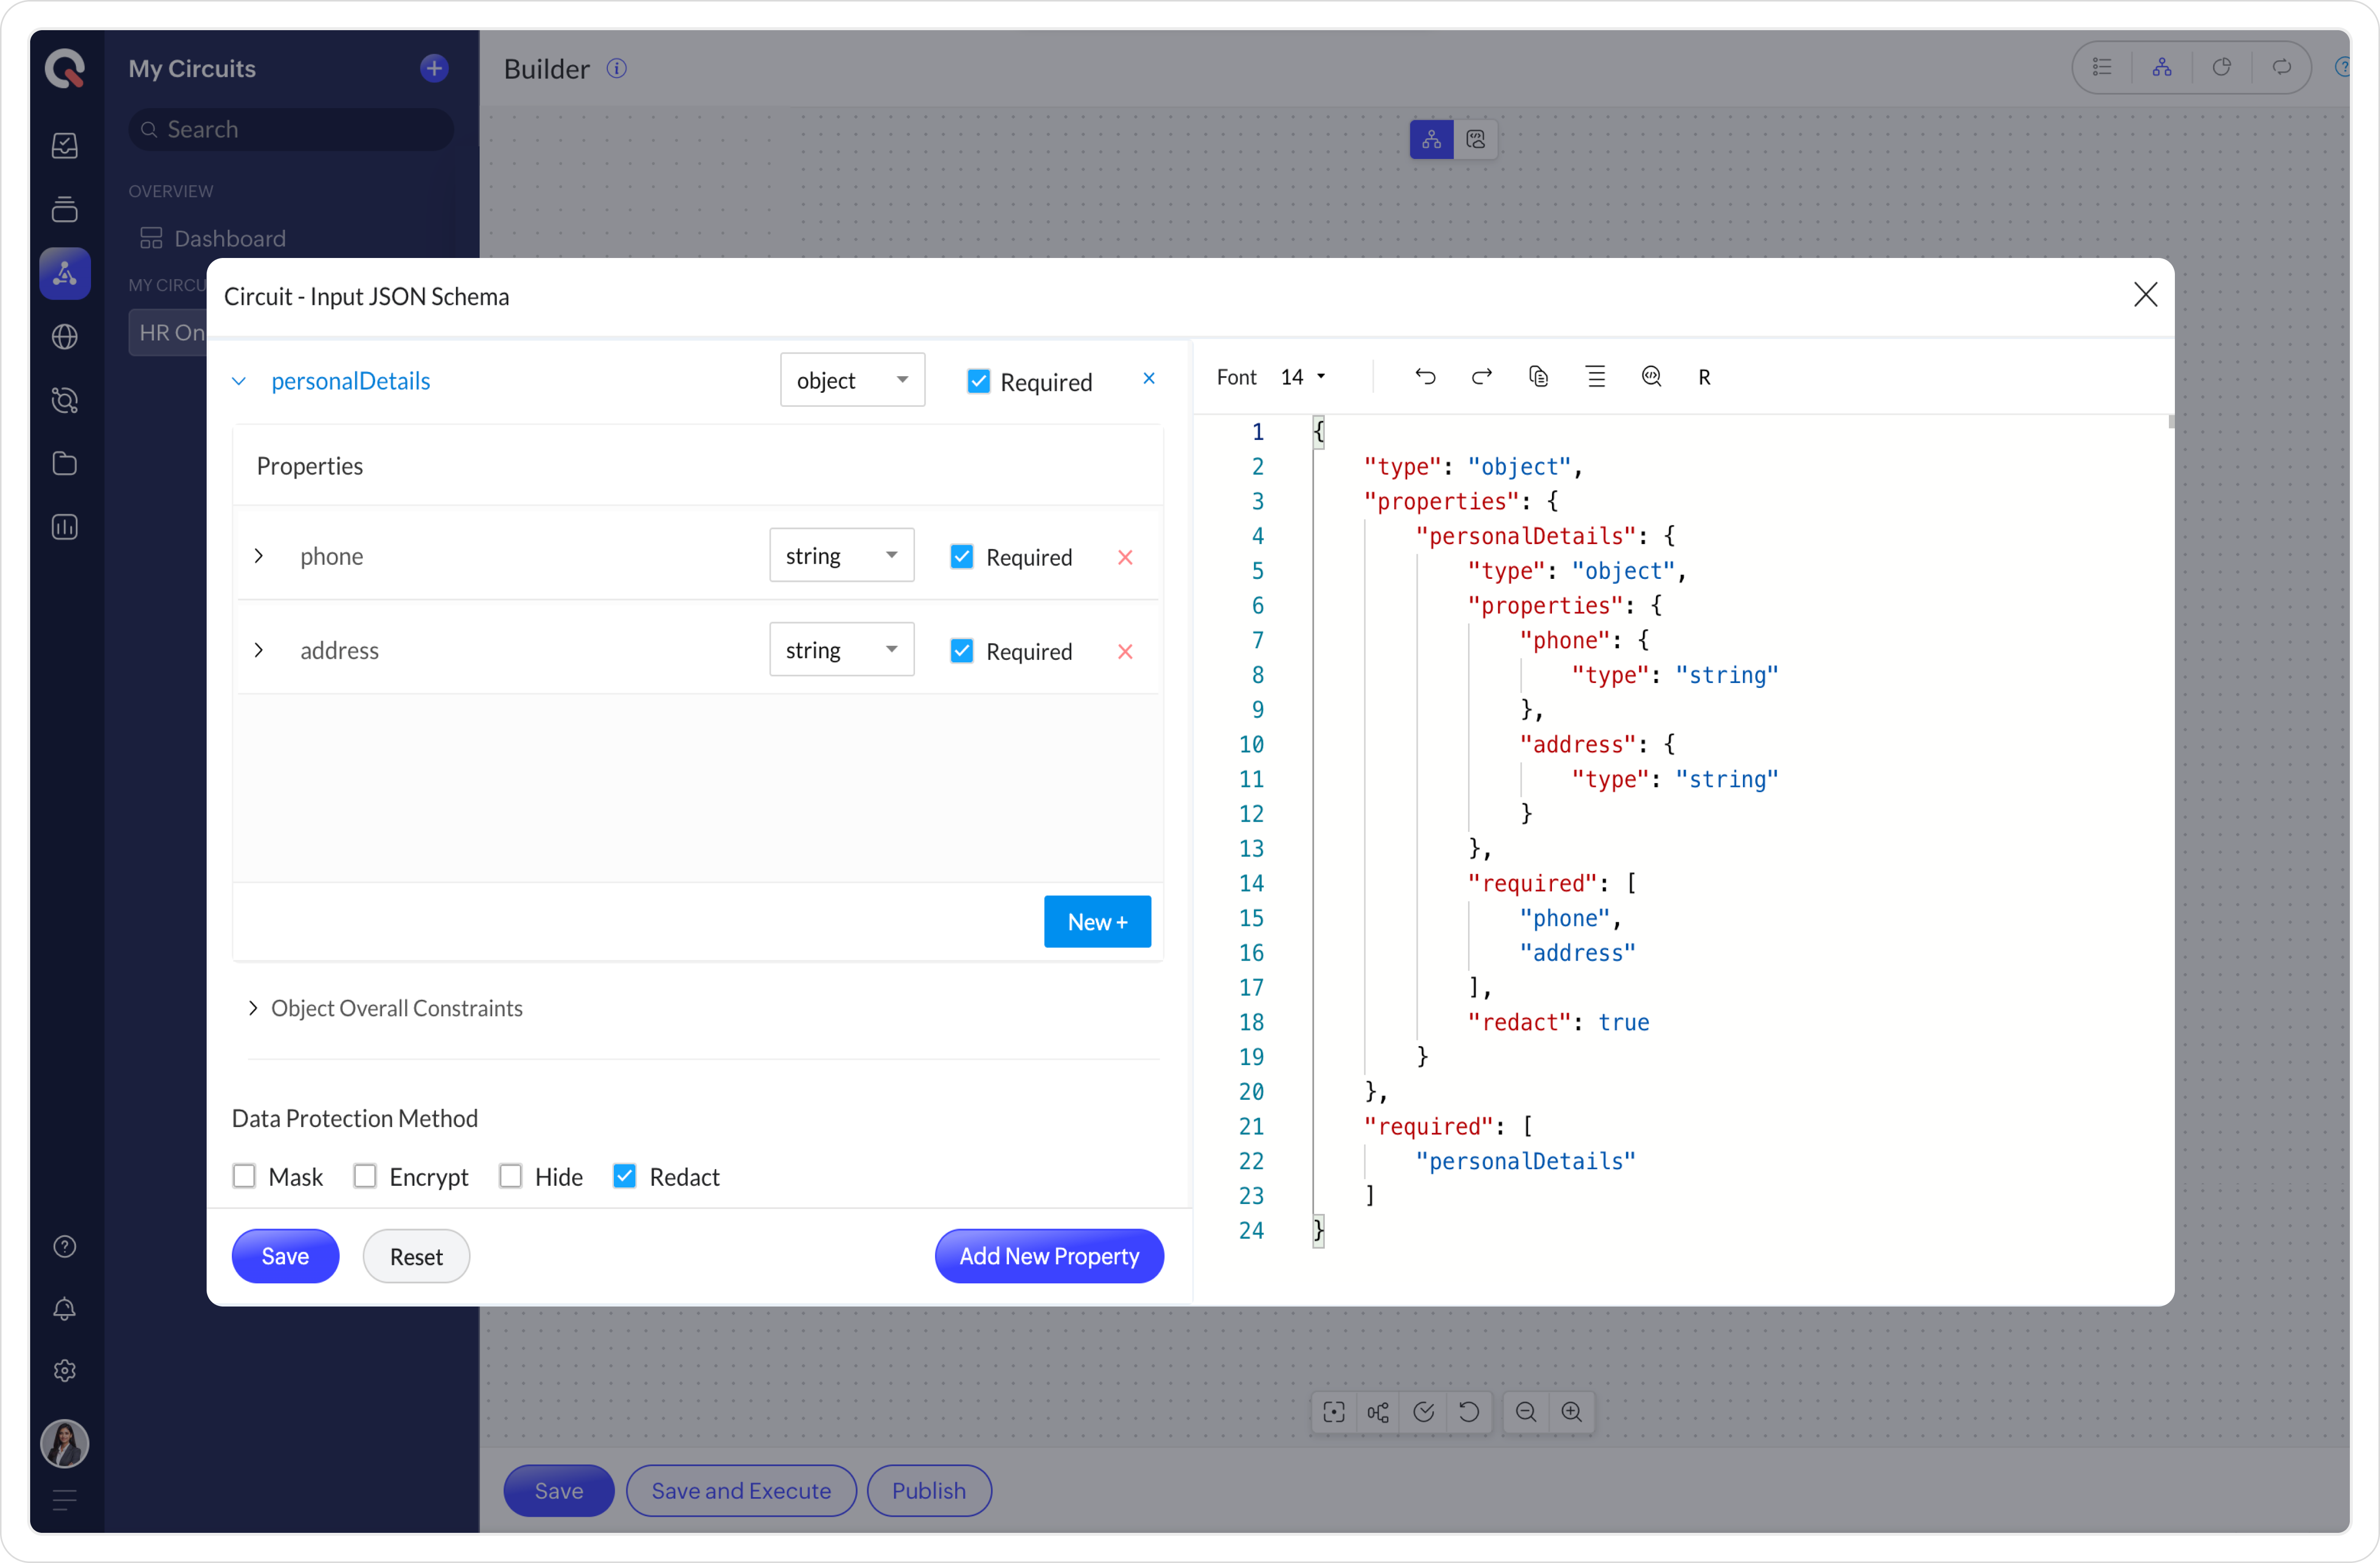This screenshot has width=2380, height=1563.
Task: Open the settings gear in sidebar
Action: (x=65, y=1370)
